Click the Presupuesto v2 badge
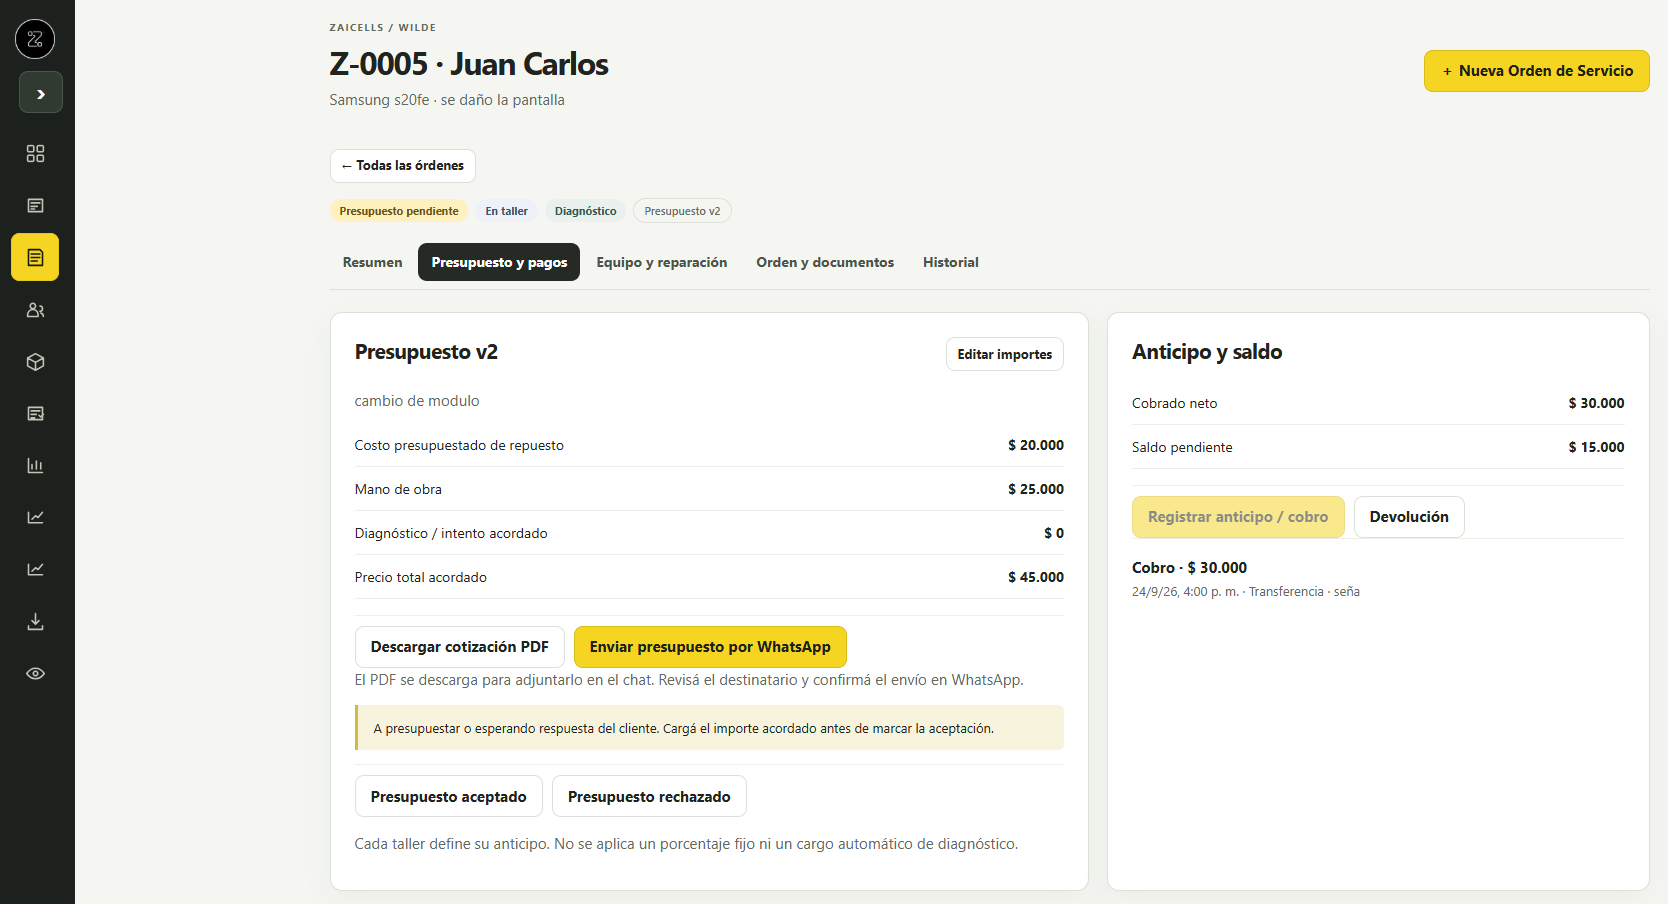 point(682,211)
